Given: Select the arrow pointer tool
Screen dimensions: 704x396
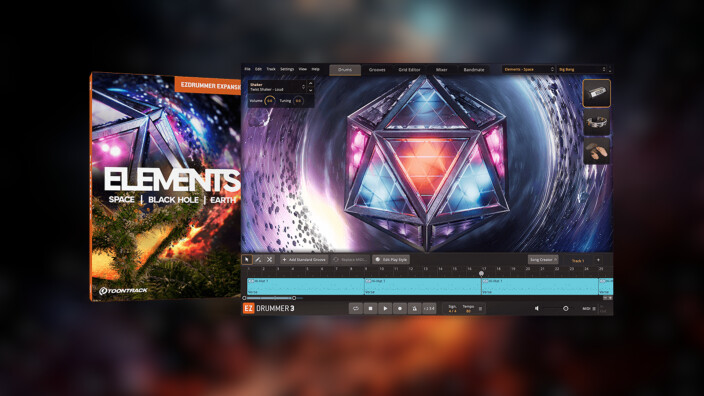Looking at the screenshot, I should point(246,260).
